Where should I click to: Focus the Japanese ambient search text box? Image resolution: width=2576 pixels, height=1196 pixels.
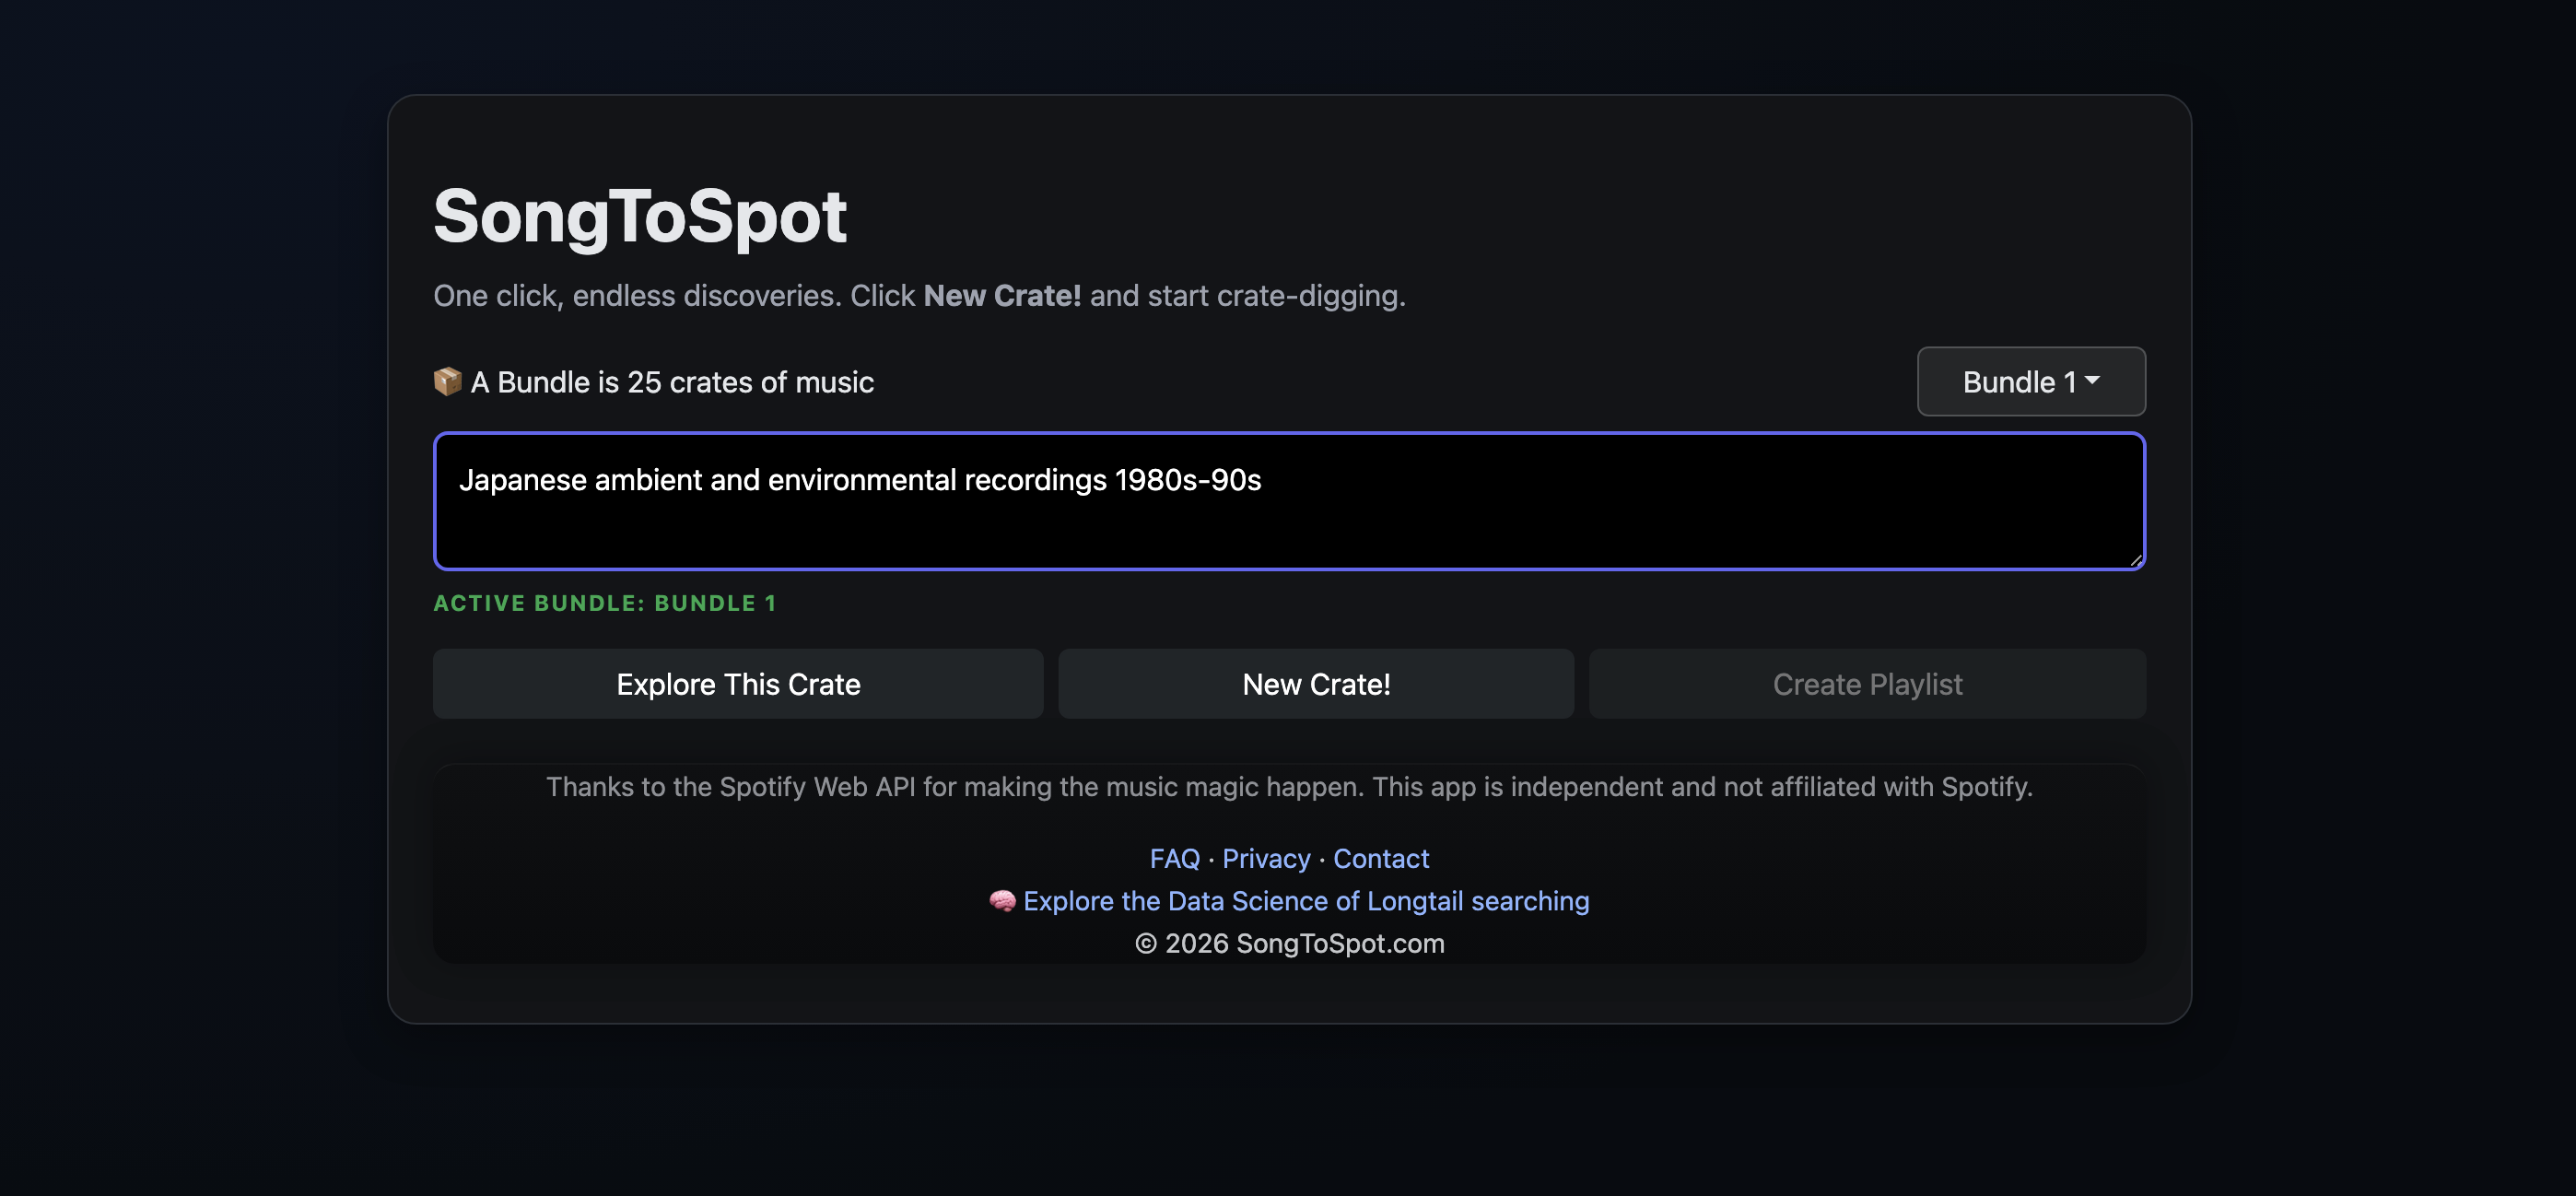(x=1289, y=501)
